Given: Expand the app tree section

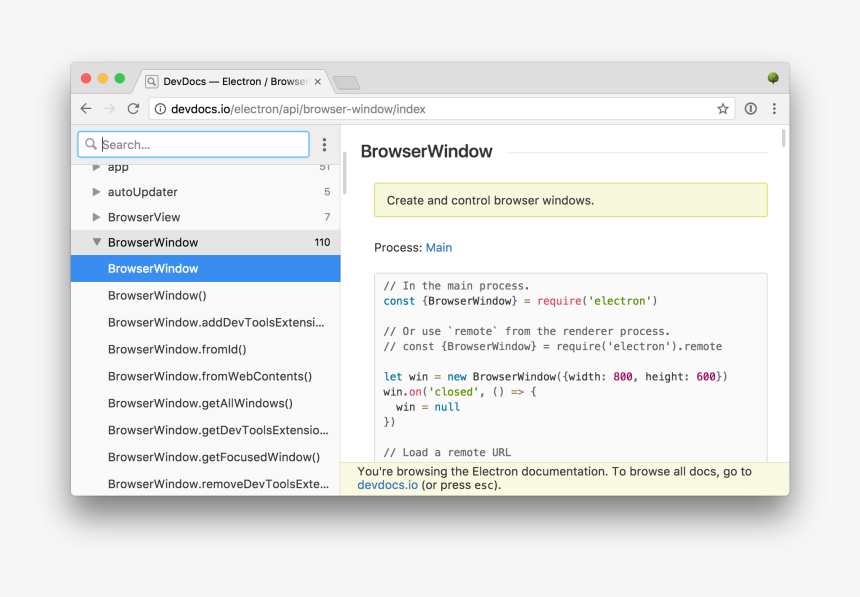Looking at the screenshot, I should tap(97, 167).
